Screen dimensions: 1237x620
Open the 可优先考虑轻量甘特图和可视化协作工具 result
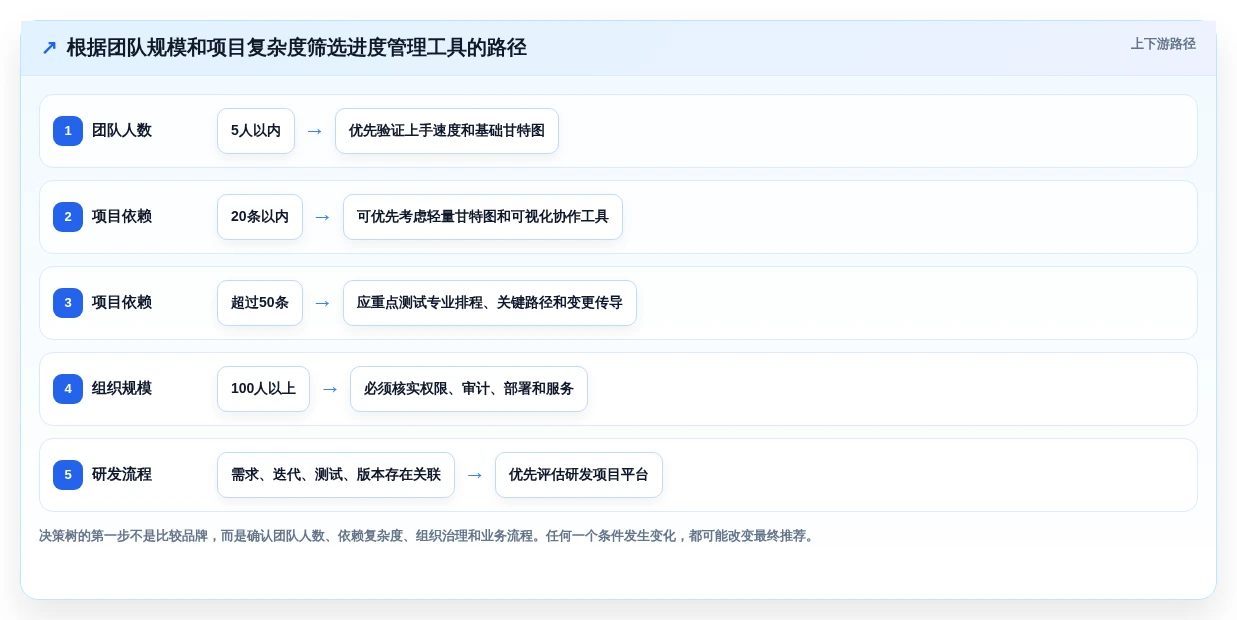click(483, 217)
